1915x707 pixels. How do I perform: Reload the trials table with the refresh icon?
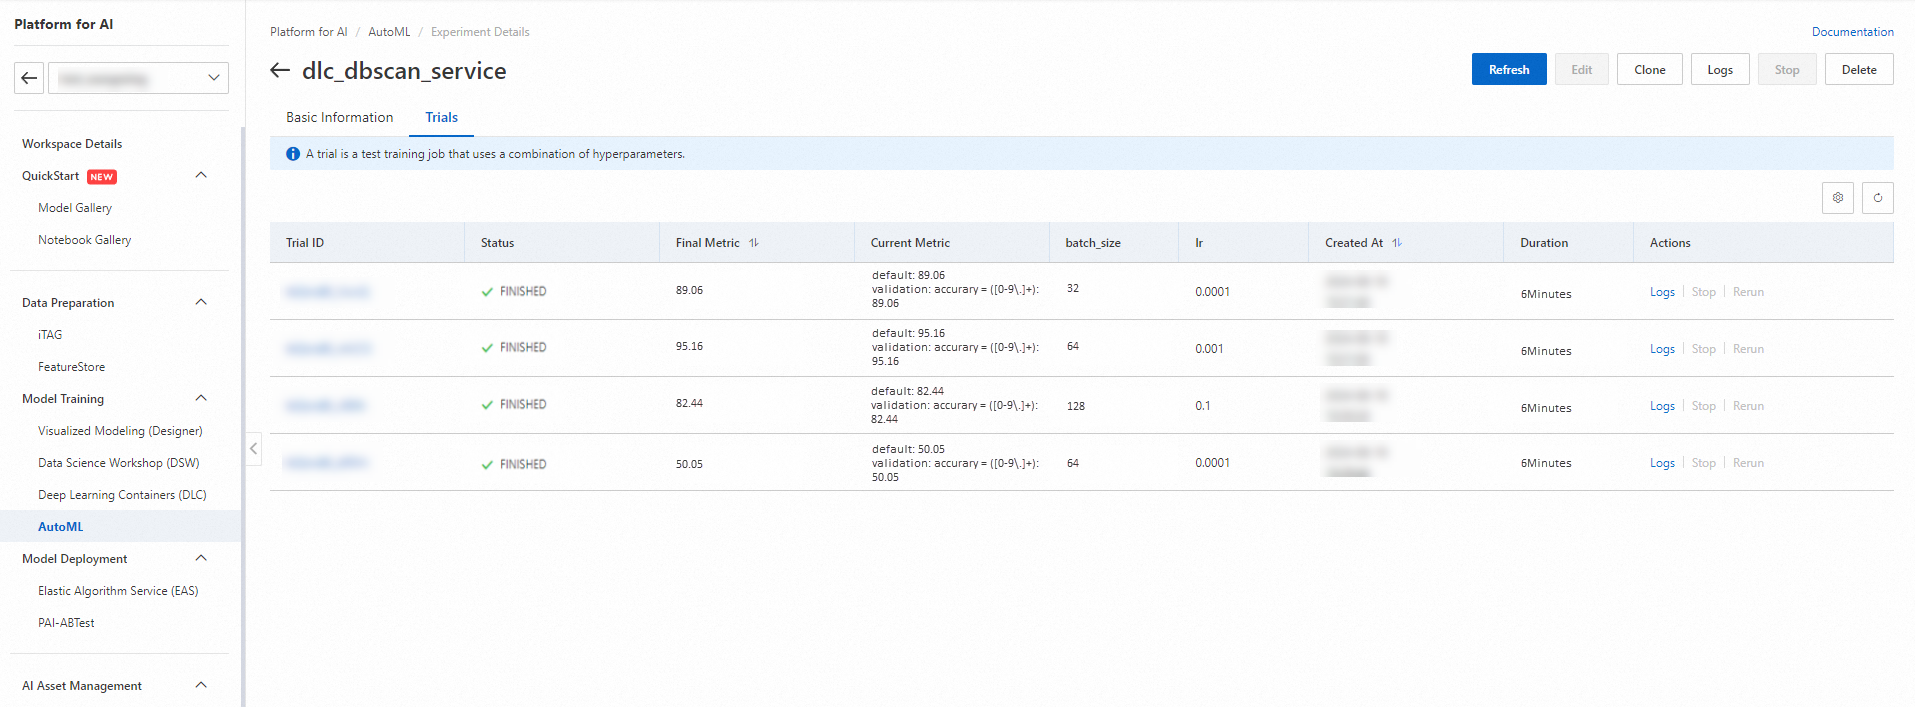coord(1878,198)
